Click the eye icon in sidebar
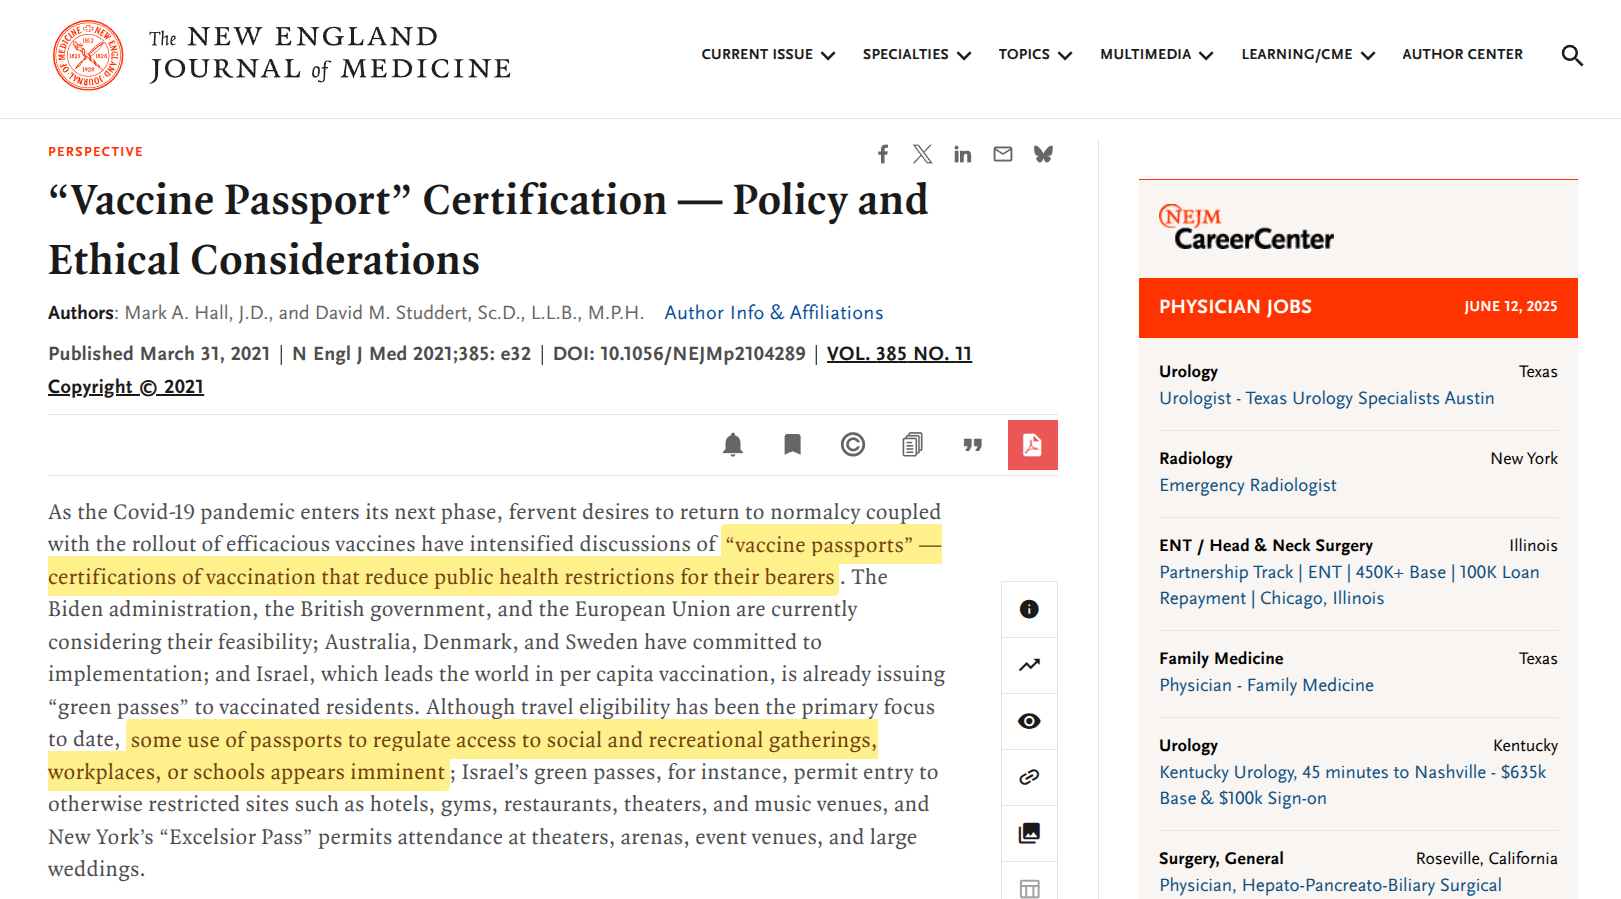This screenshot has height=899, width=1621. coord(1029,721)
